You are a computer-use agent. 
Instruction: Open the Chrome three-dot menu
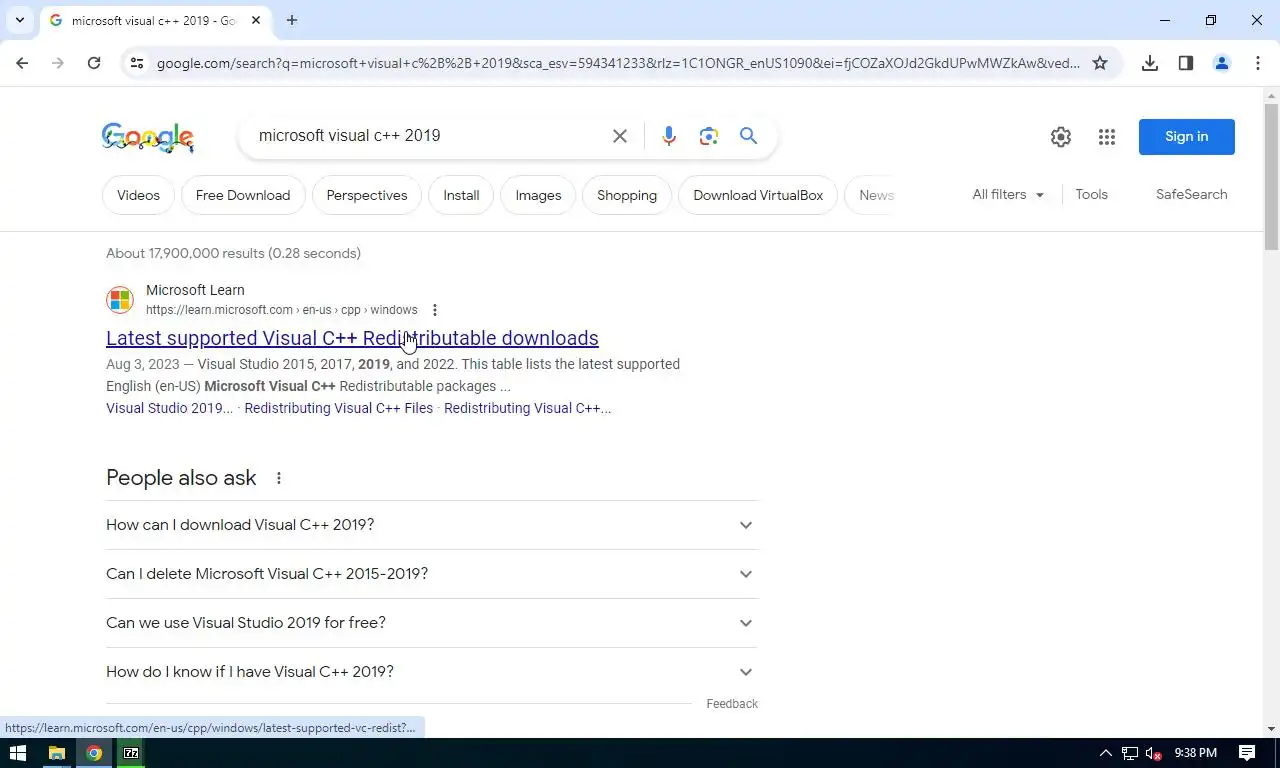click(1258, 63)
